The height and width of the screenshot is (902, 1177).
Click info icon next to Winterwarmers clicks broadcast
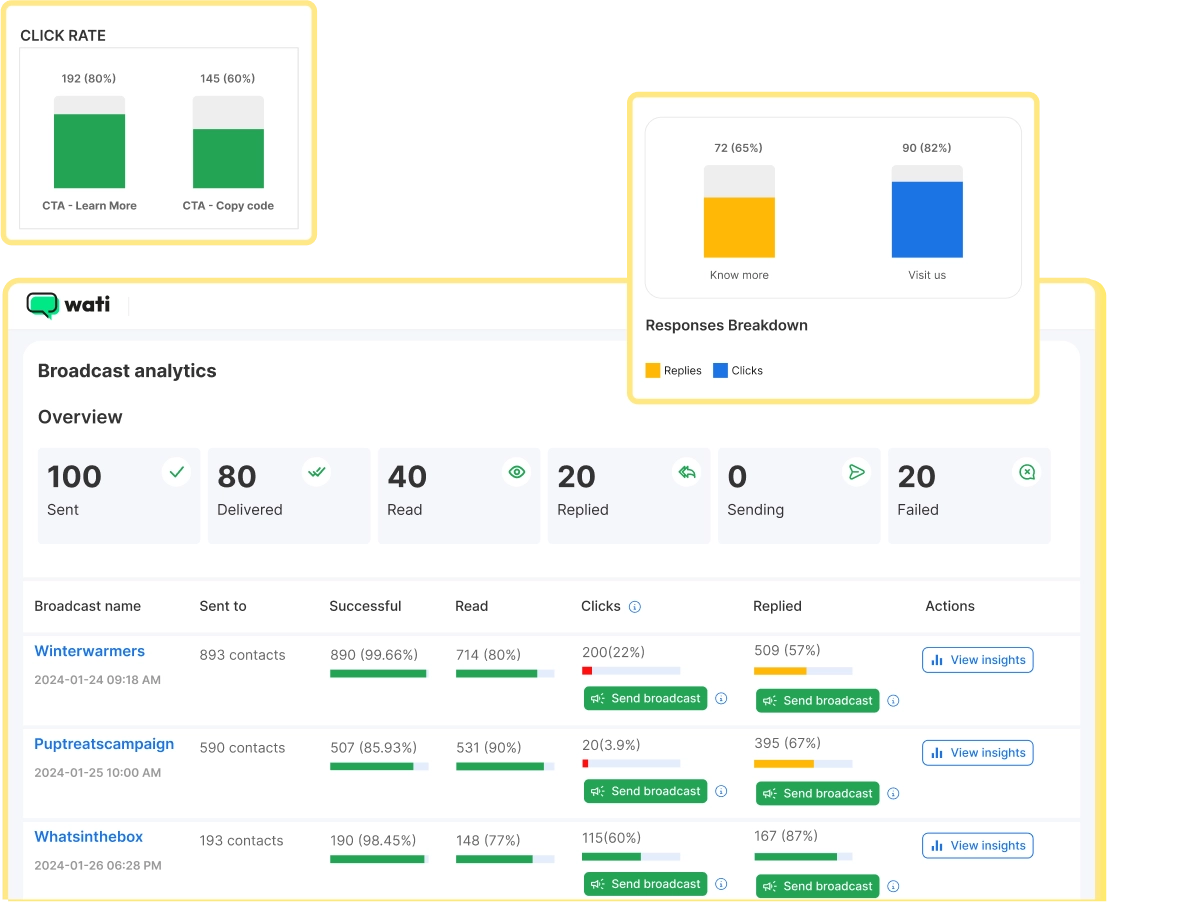click(x=721, y=699)
